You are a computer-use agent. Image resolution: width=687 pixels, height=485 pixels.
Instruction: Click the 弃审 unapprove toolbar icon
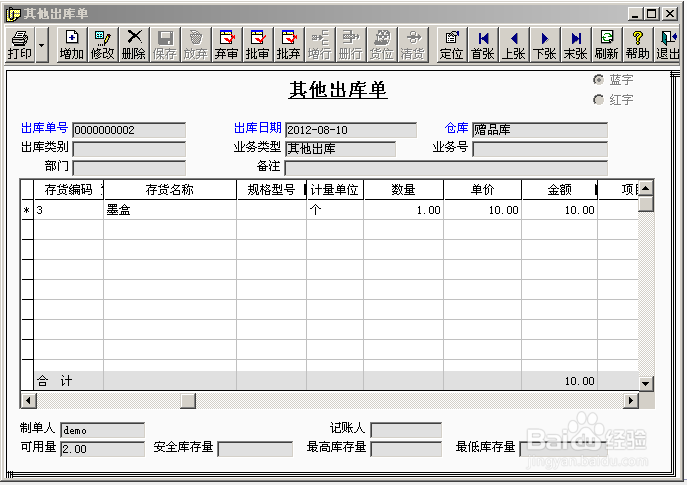pos(227,45)
